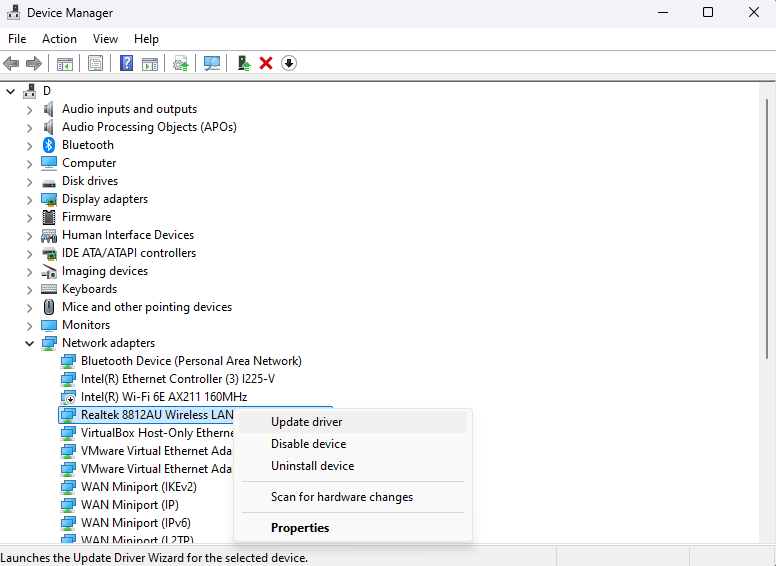
Task: Click Scan for hardware changes monitor icon
Action: [212, 63]
